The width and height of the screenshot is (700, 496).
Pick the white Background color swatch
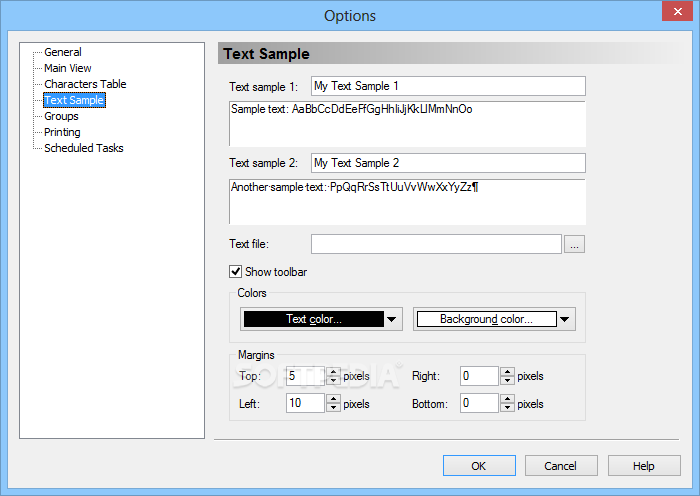487,319
